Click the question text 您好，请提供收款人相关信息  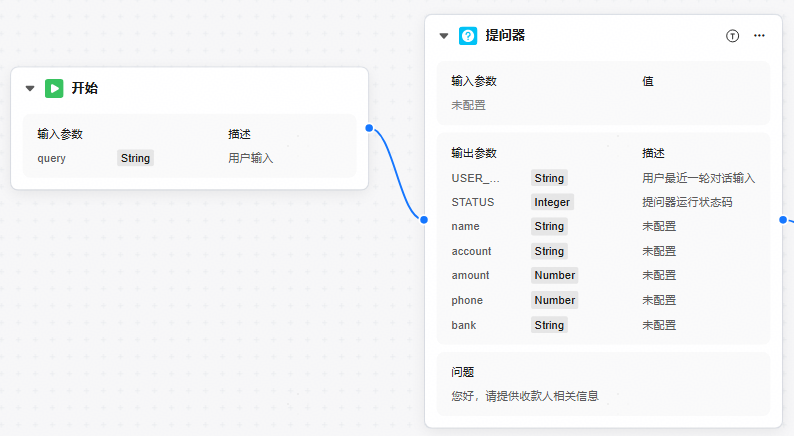525,396
